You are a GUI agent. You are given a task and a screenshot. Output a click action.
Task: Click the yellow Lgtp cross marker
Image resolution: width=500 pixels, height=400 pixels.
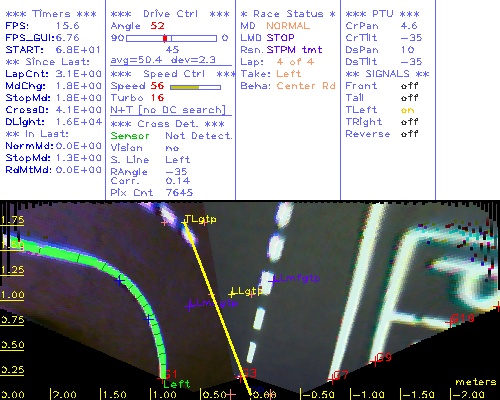click(232, 294)
